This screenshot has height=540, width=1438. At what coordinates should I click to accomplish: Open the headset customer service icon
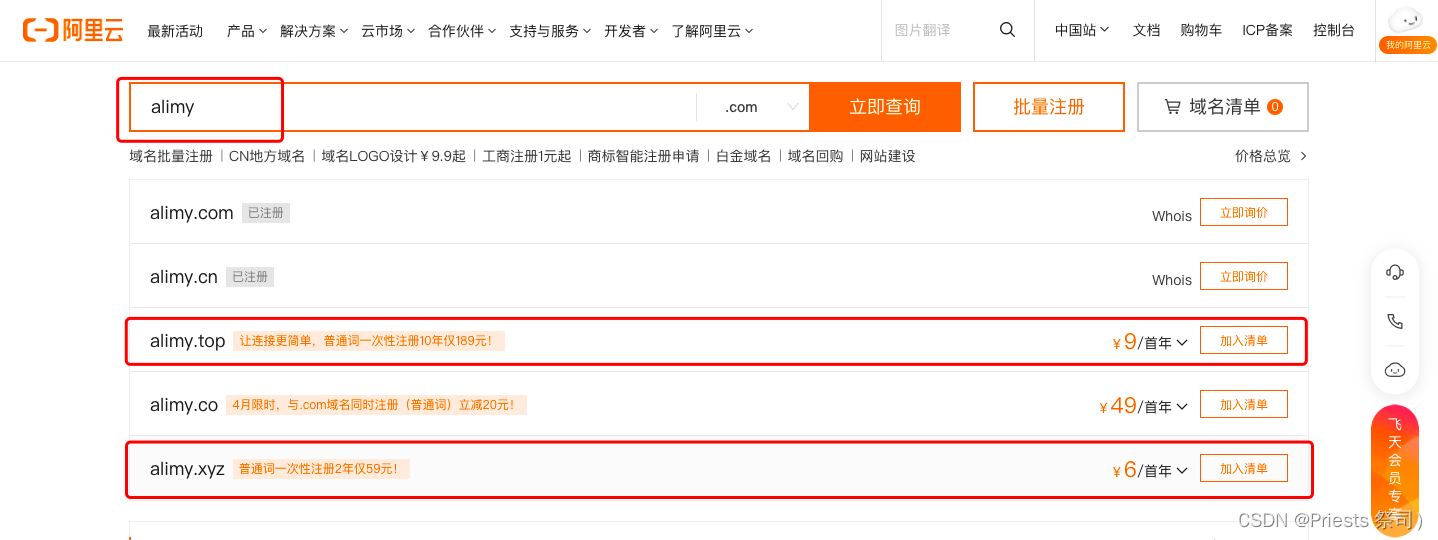1395,272
